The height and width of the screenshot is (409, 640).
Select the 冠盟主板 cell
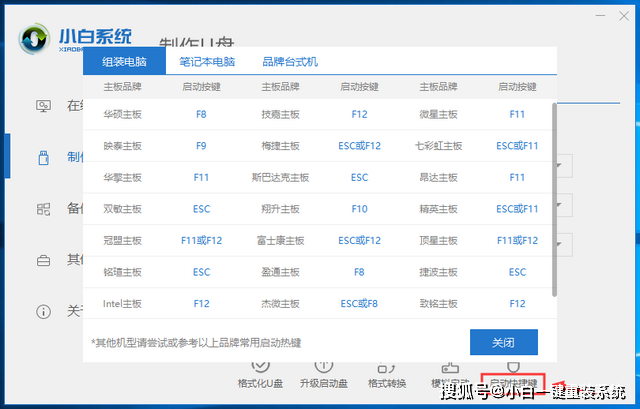(122, 240)
